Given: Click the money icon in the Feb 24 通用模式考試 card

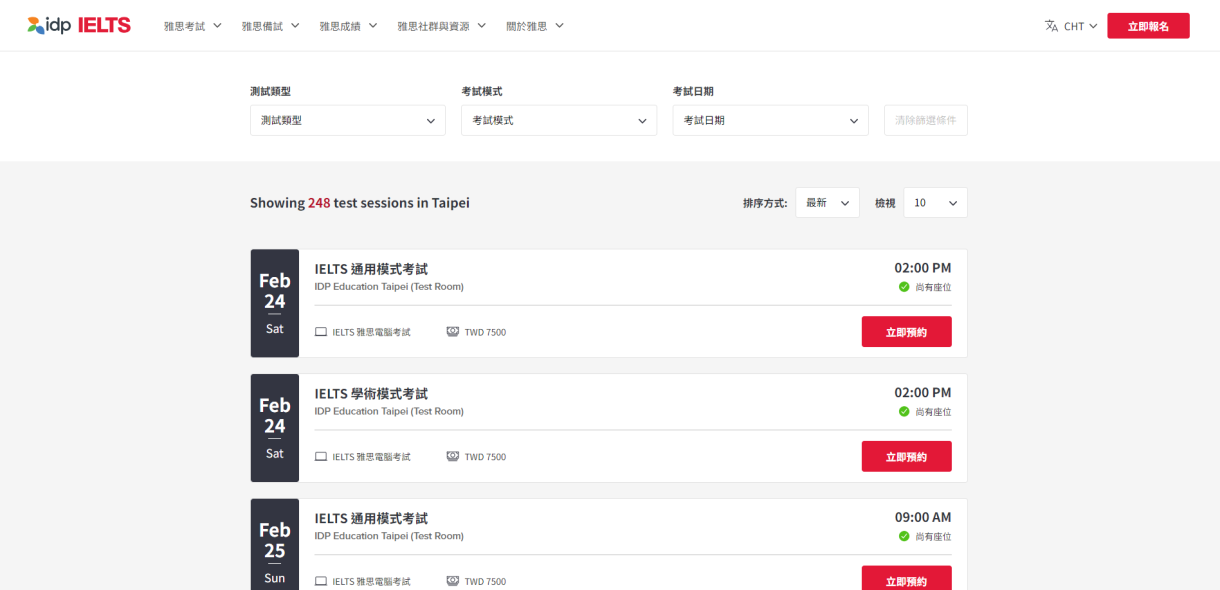Looking at the screenshot, I should 453,332.
